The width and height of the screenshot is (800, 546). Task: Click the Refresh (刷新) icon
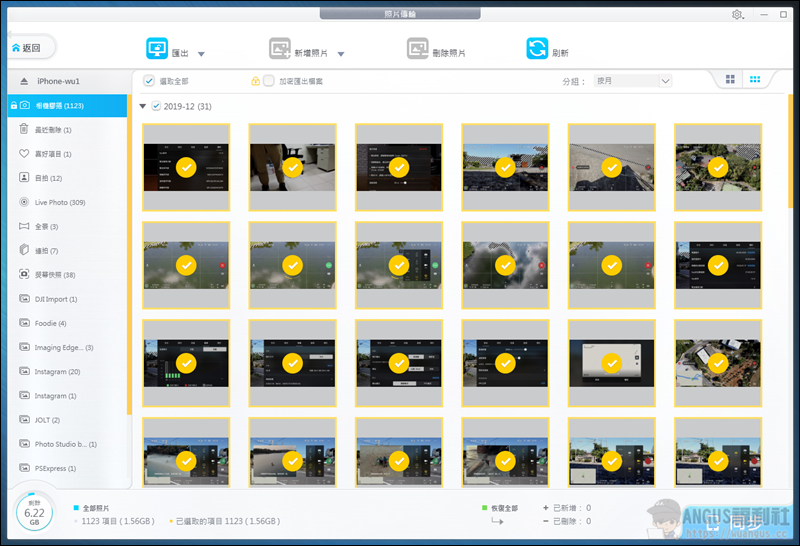click(x=537, y=50)
